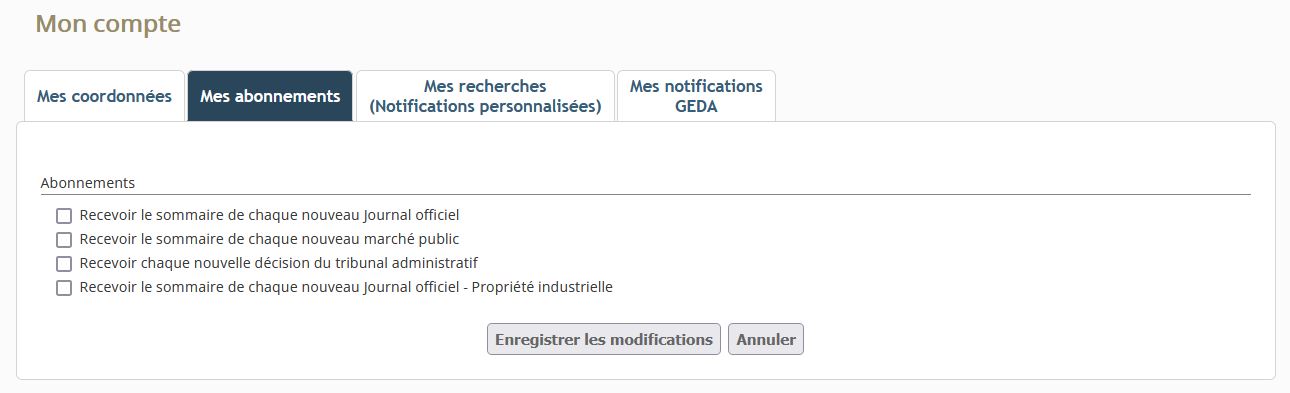Click the Mon compte page heading
Viewport: 1290px width, 393px height.
pyautogui.click(x=108, y=24)
